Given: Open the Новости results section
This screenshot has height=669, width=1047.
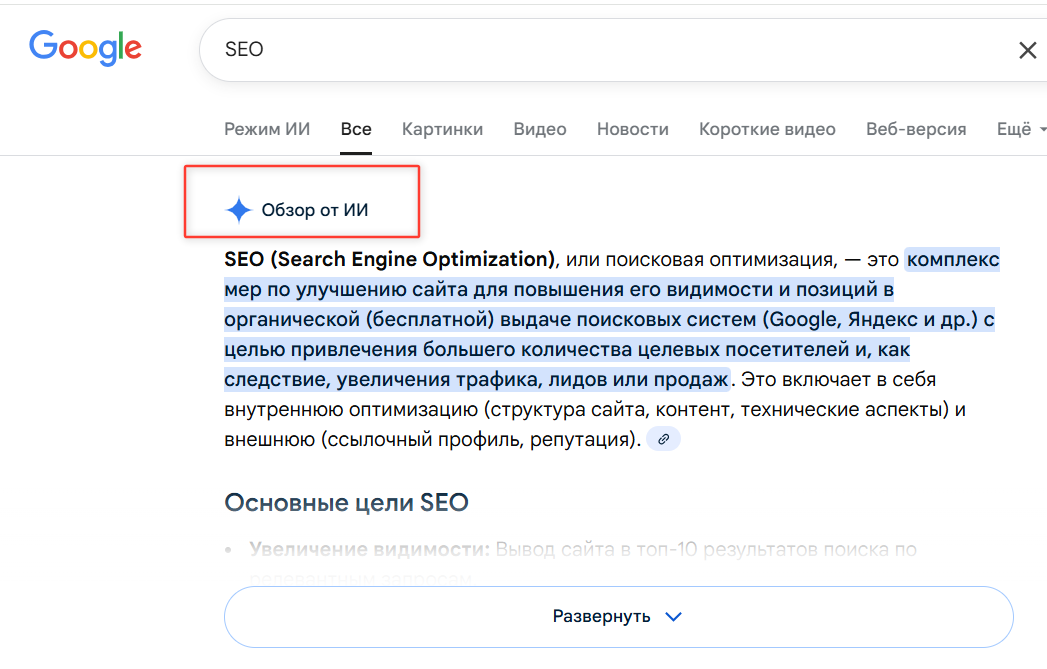Looking at the screenshot, I should pos(632,129).
